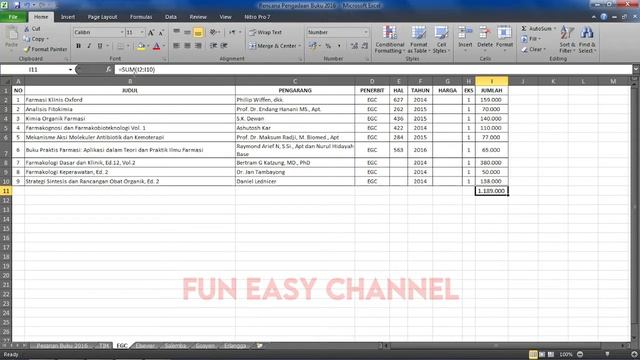Click the zoom slider handle
Viewport: 640px width, 360px height.
click(607, 354)
